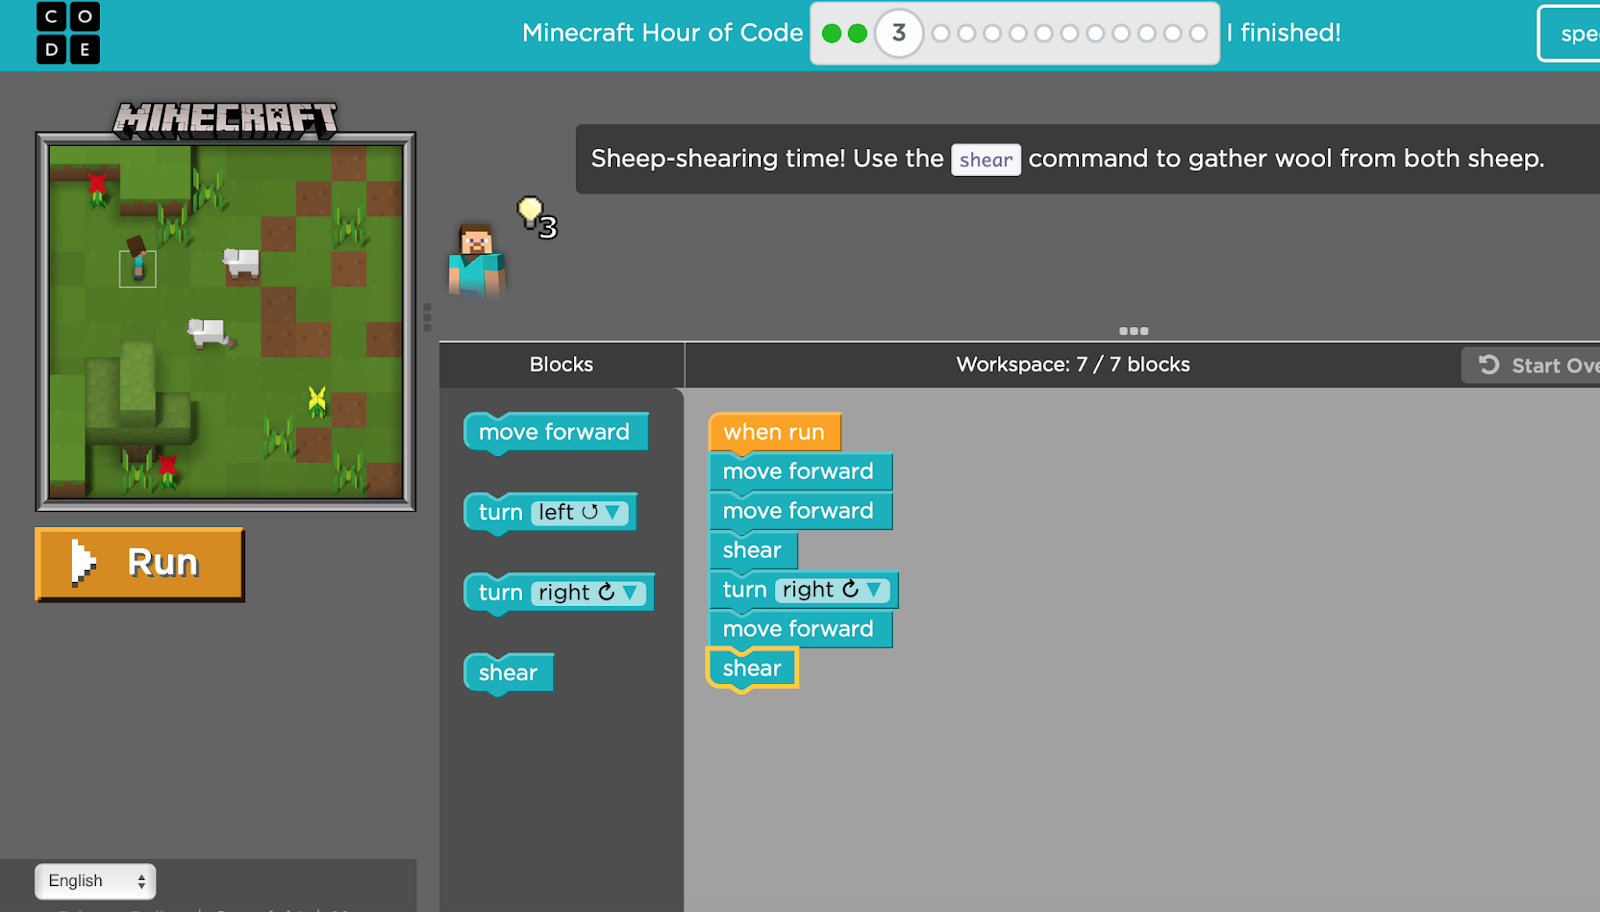This screenshot has height=912, width=1600.
Task: Jump to level 8 progress dot
Action: [x=1044, y=34]
